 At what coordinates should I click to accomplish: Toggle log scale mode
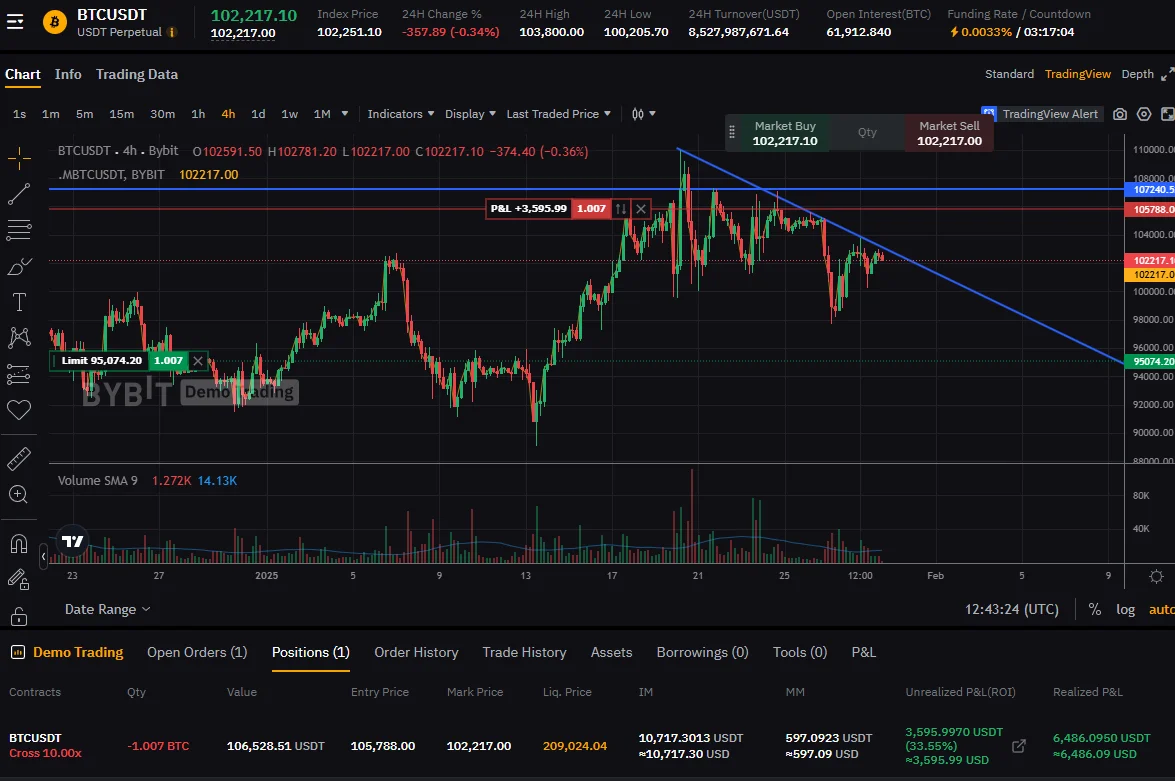(1125, 609)
